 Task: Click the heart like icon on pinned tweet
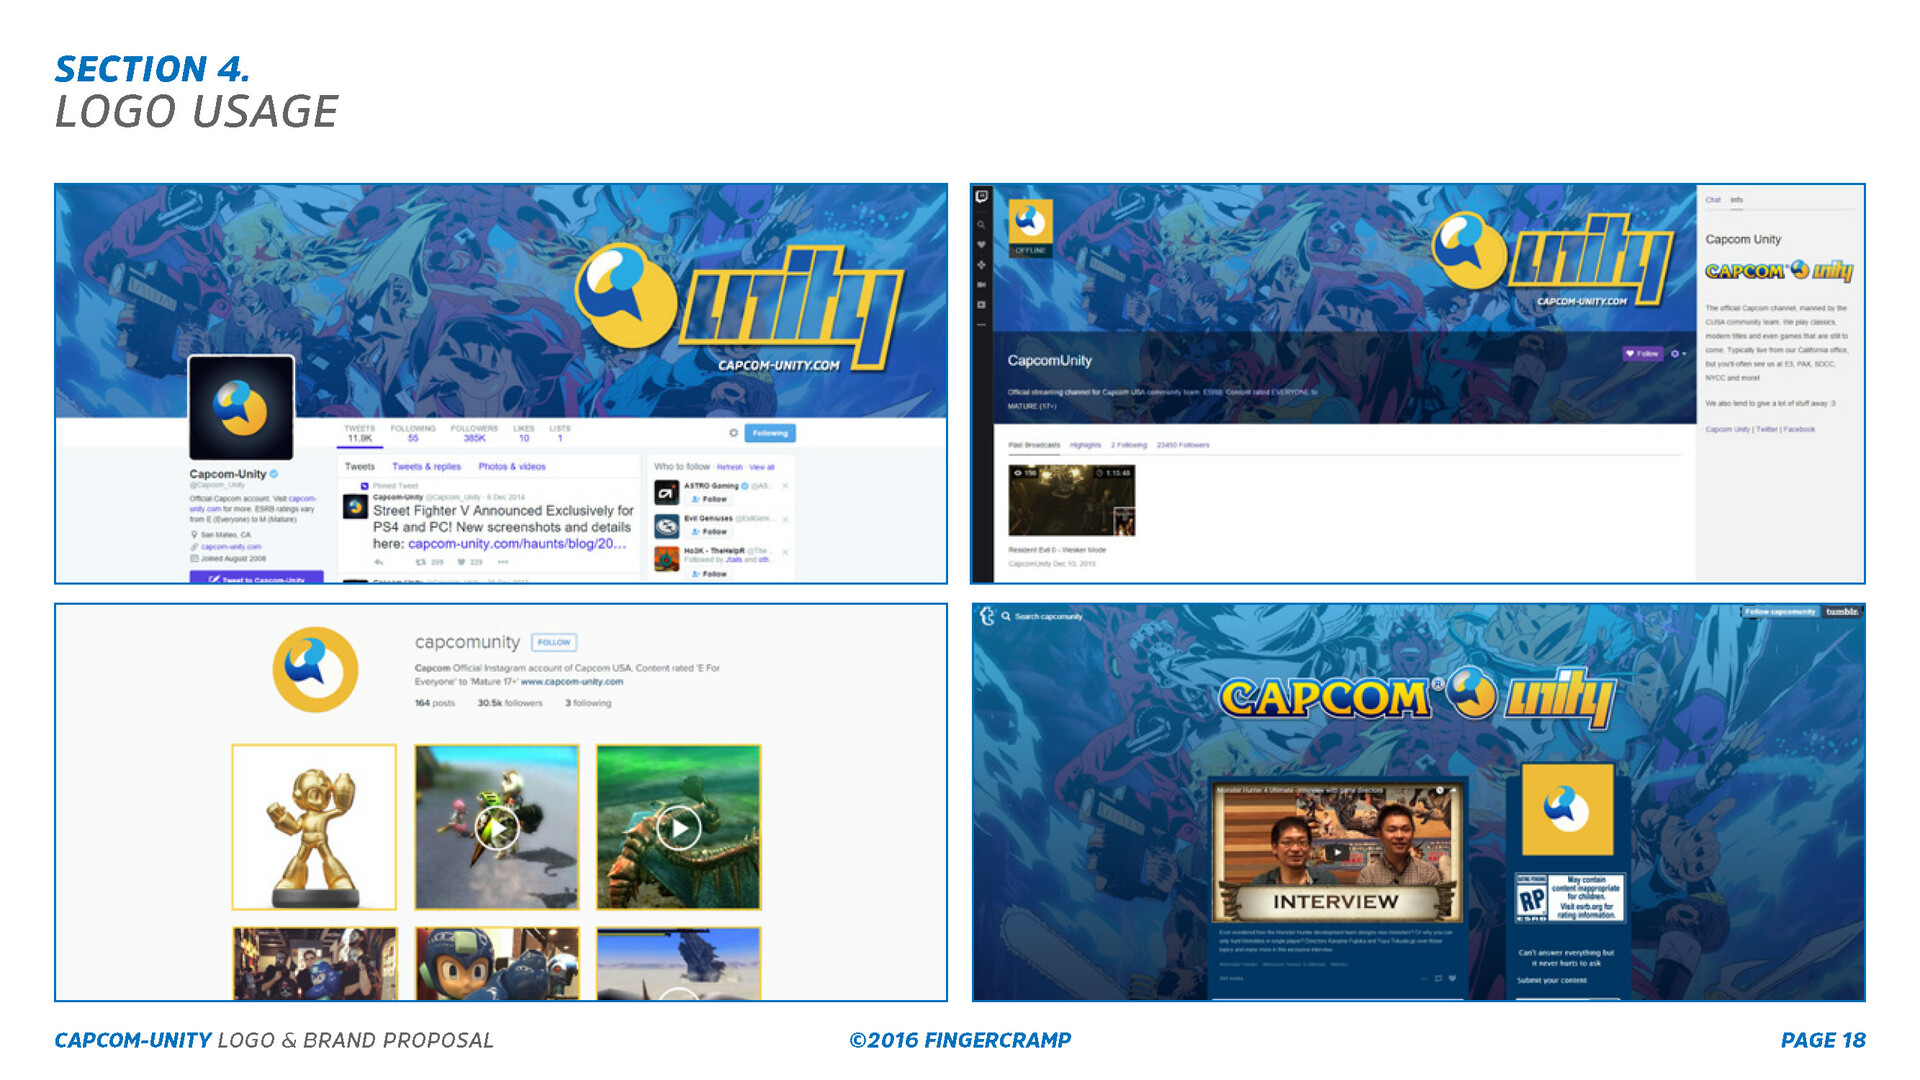point(461,562)
